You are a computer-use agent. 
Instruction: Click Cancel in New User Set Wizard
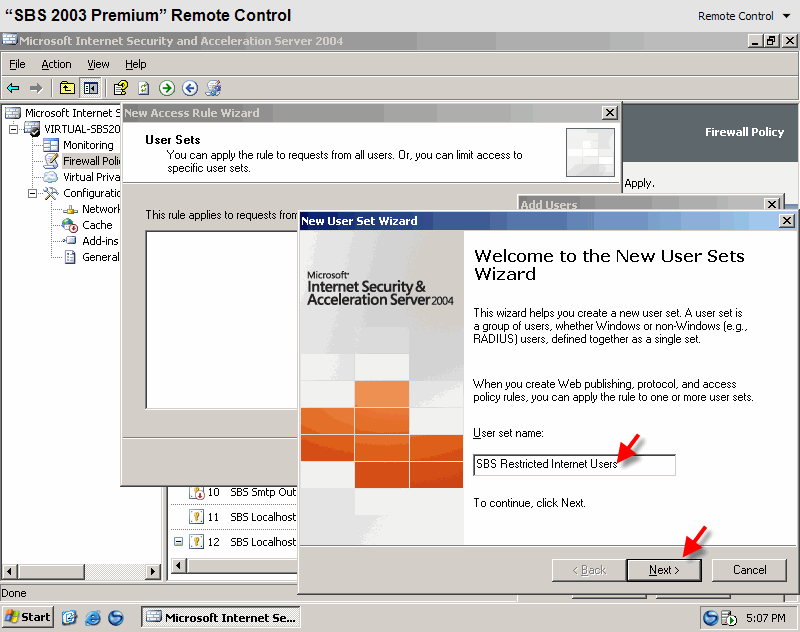749,570
